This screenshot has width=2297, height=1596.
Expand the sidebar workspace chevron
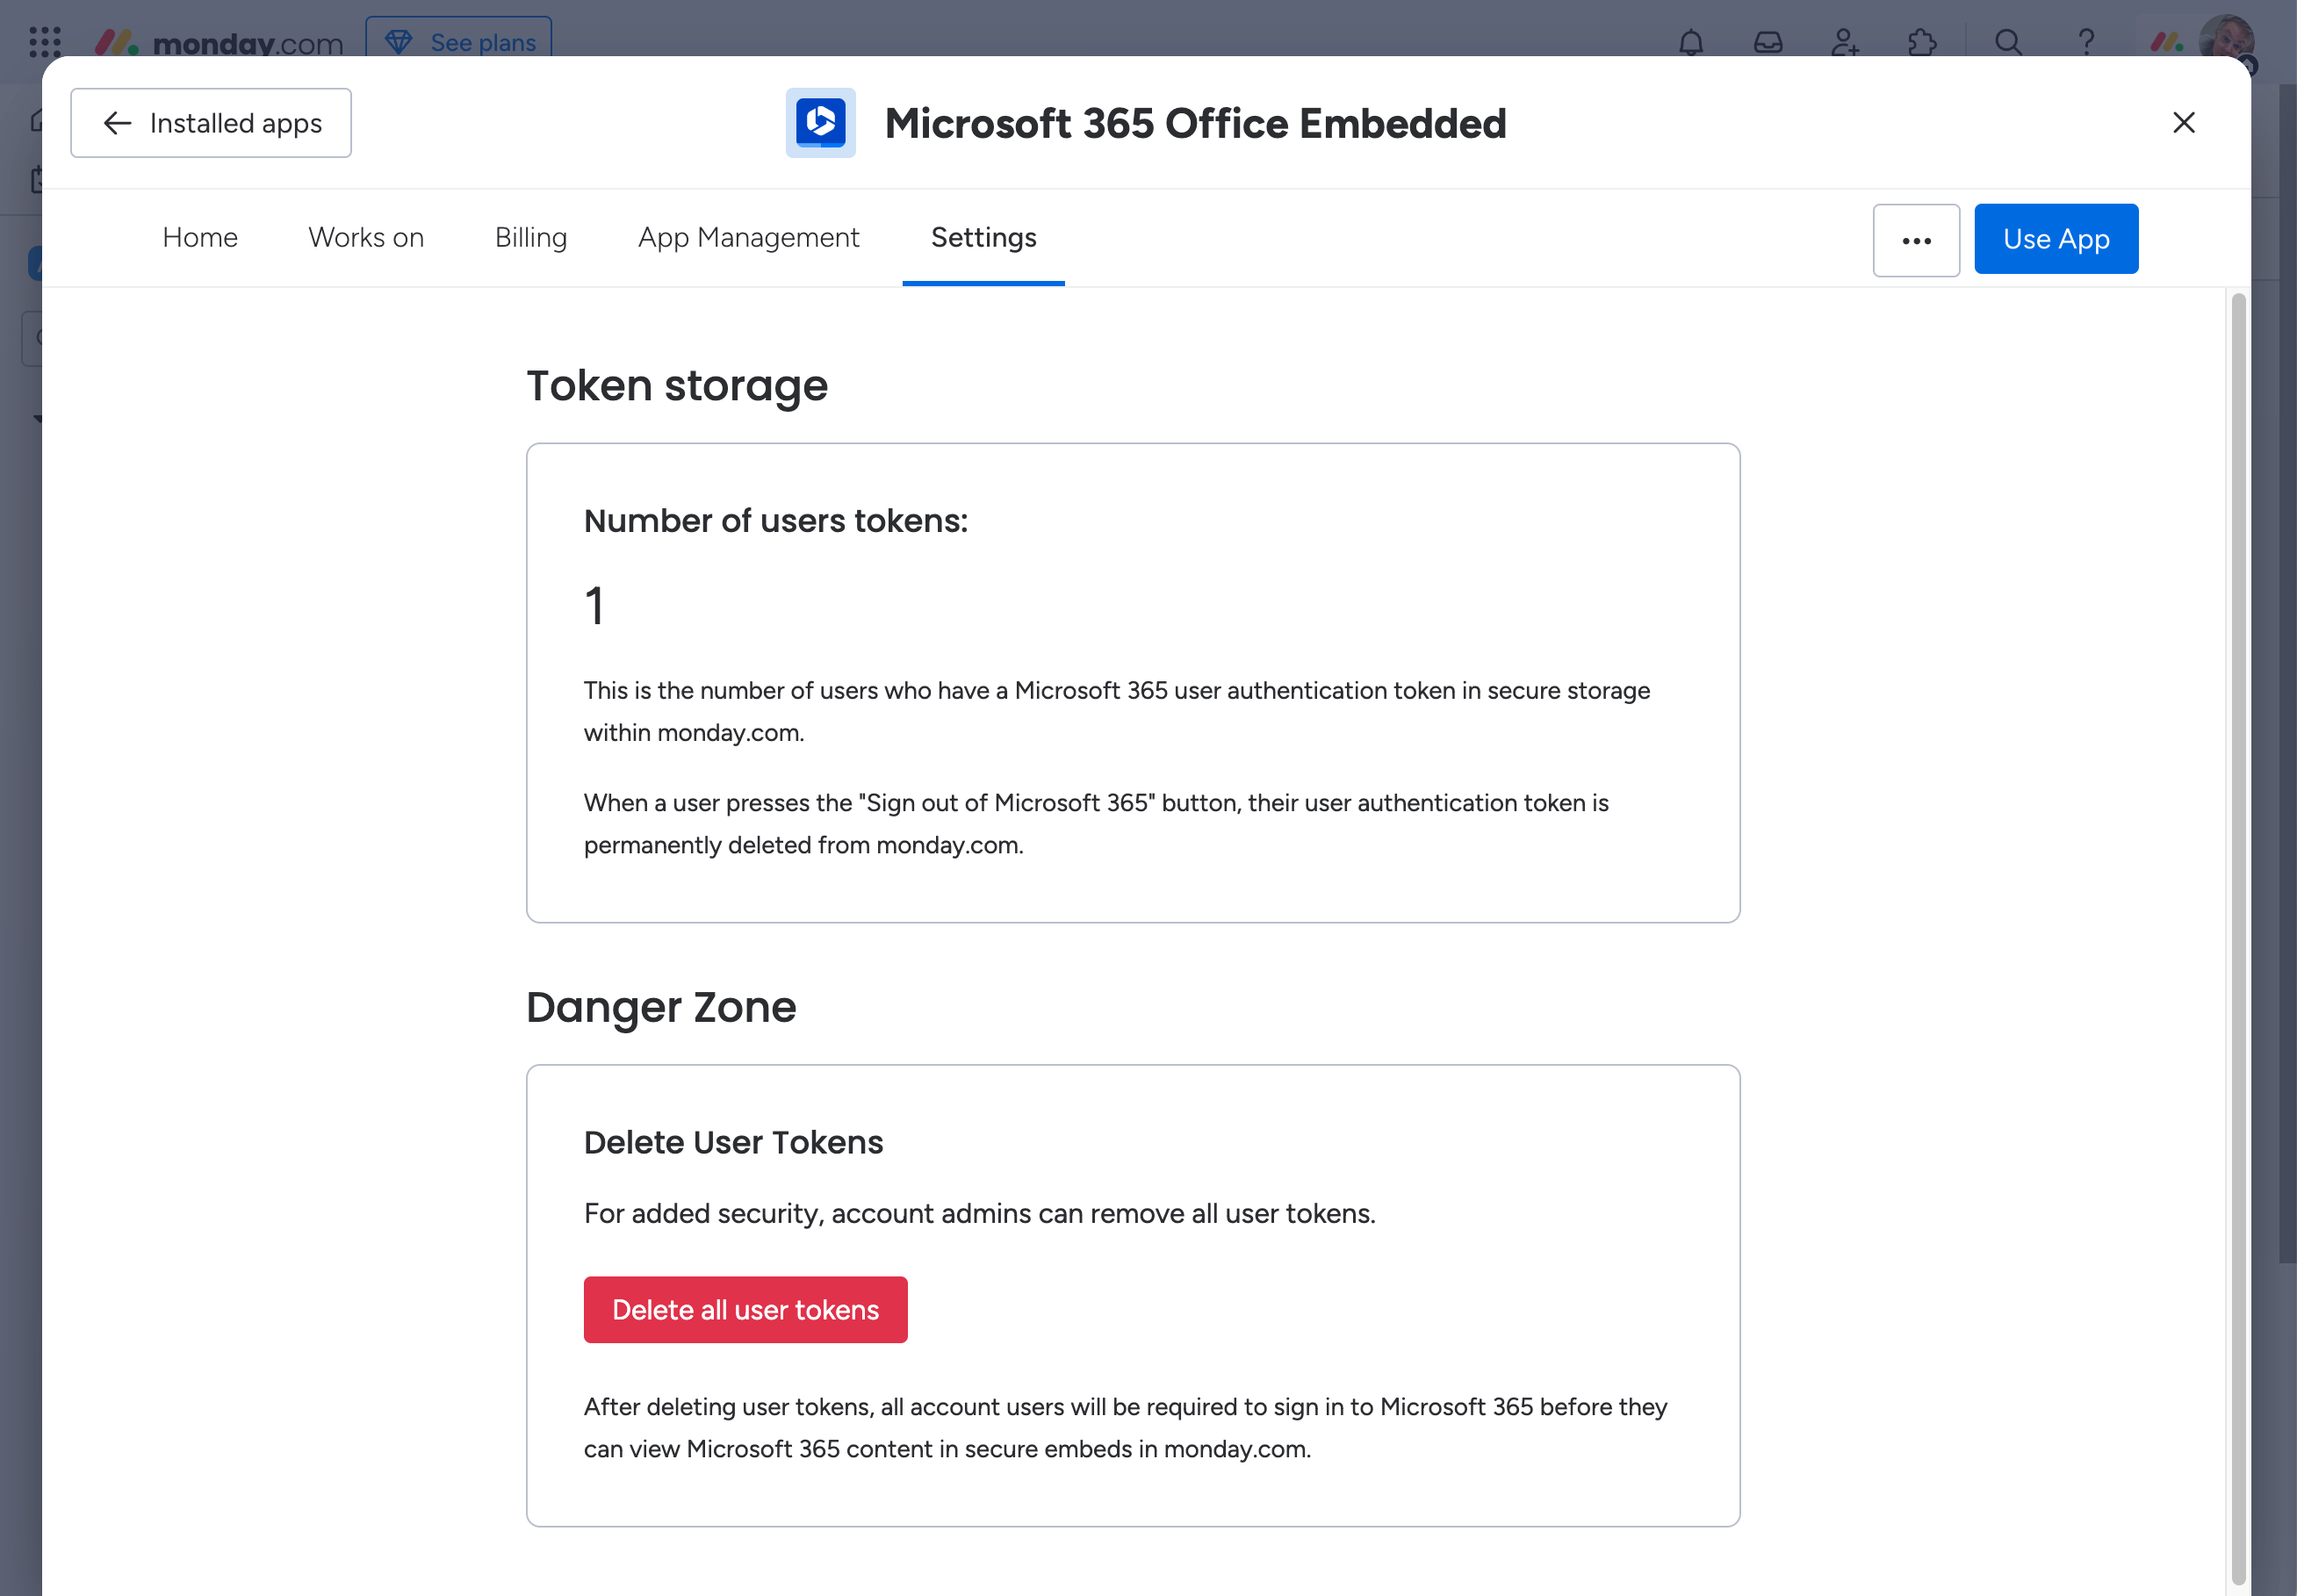click(x=37, y=419)
